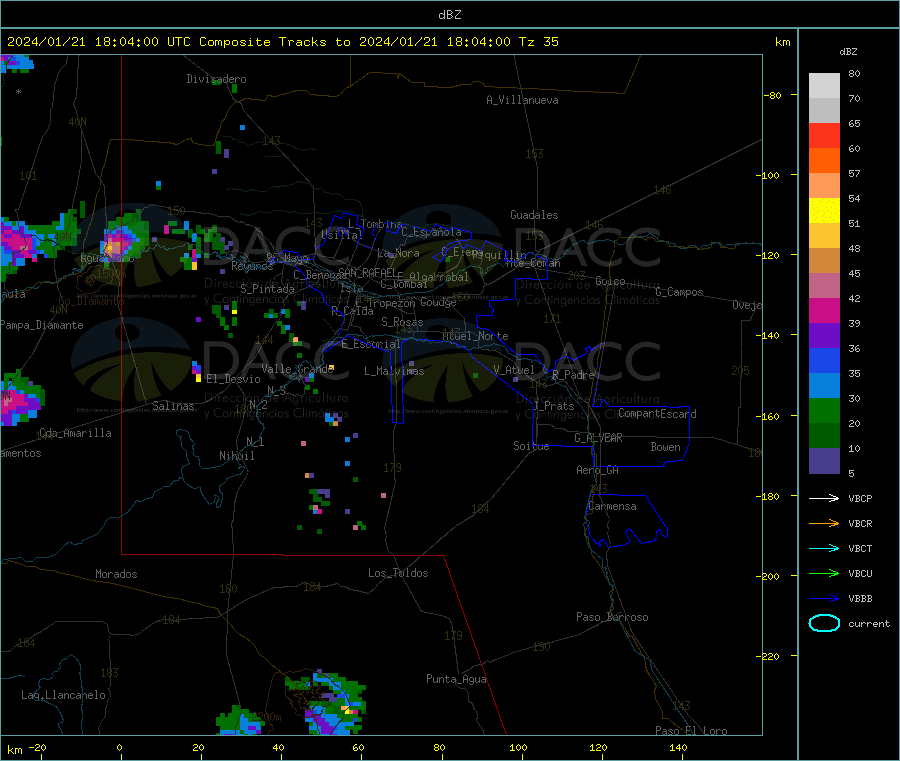Click the Soitue location label
Viewport: 900px width, 761px height.
coord(531,446)
